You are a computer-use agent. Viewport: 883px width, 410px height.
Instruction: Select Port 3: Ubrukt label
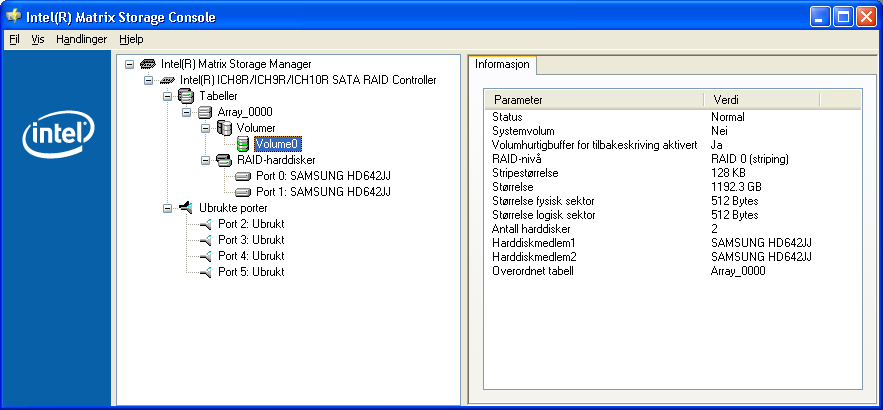(x=251, y=240)
